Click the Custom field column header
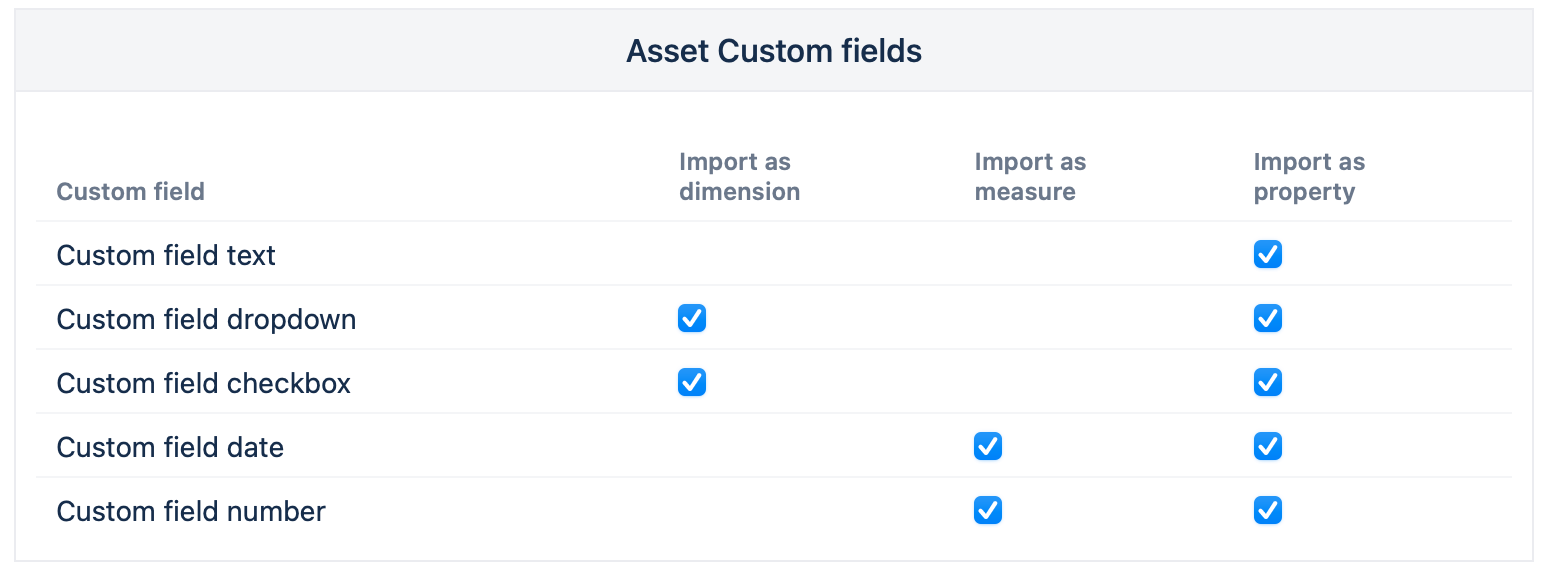Image resolution: width=1546 pixels, height=574 pixels. coord(130,192)
